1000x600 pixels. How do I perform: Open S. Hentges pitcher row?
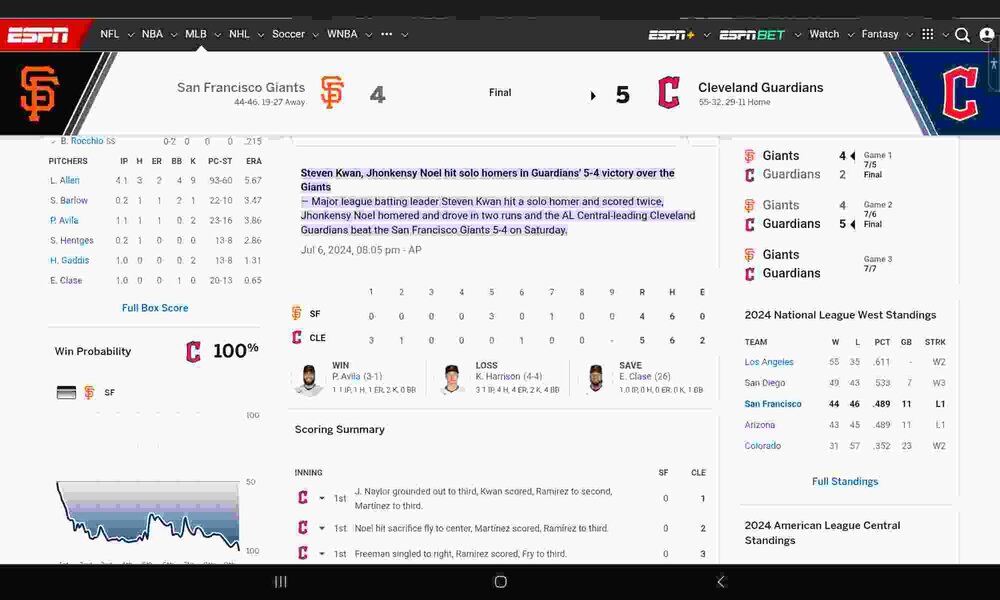click(155, 240)
